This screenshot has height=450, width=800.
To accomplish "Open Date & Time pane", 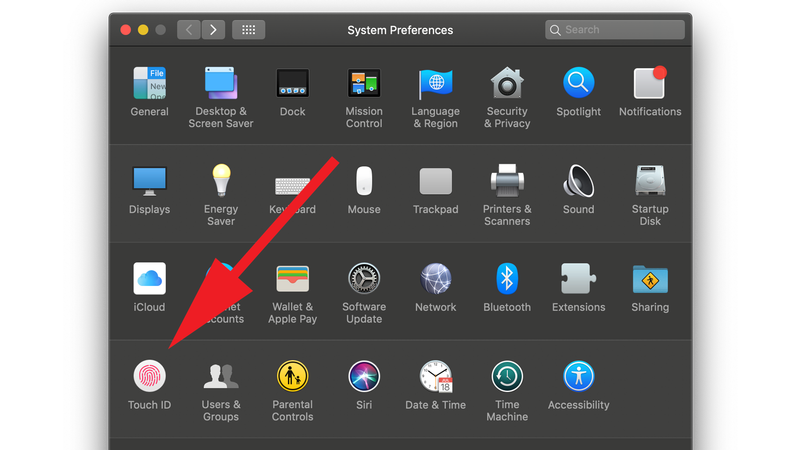I will coord(436,377).
